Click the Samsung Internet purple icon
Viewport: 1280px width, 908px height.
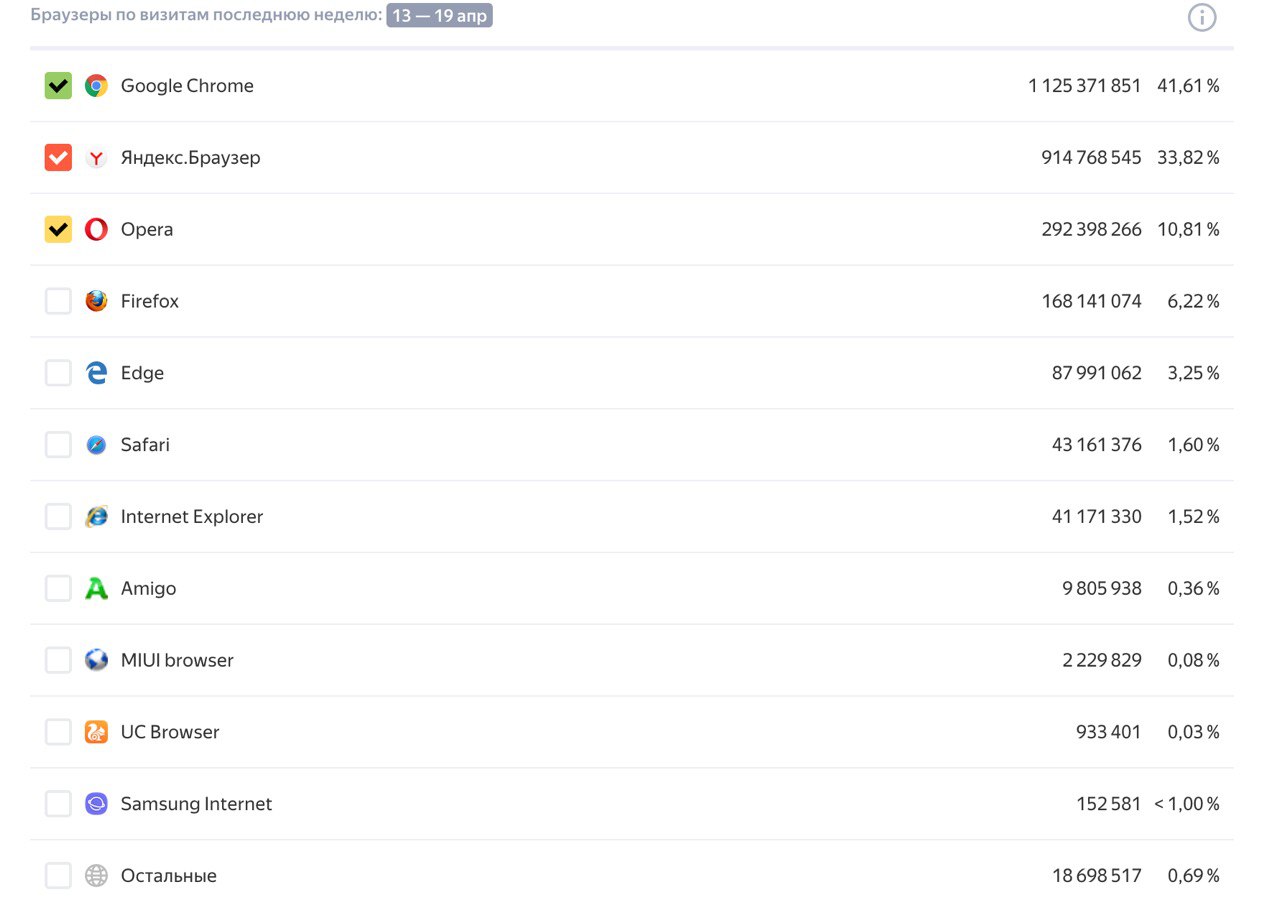tap(96, 804)
